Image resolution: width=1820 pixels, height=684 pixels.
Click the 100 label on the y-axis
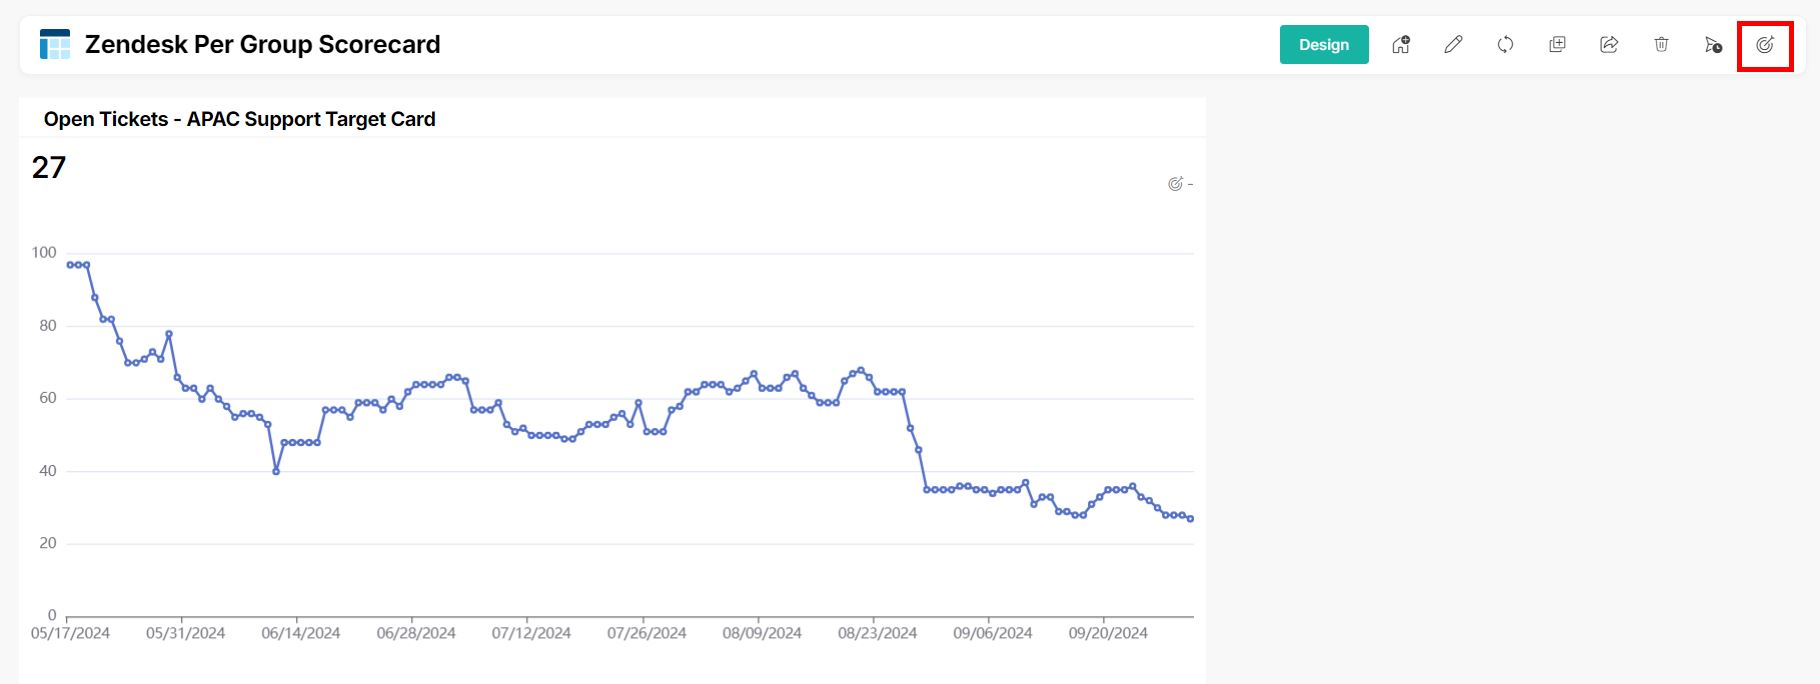44,253
